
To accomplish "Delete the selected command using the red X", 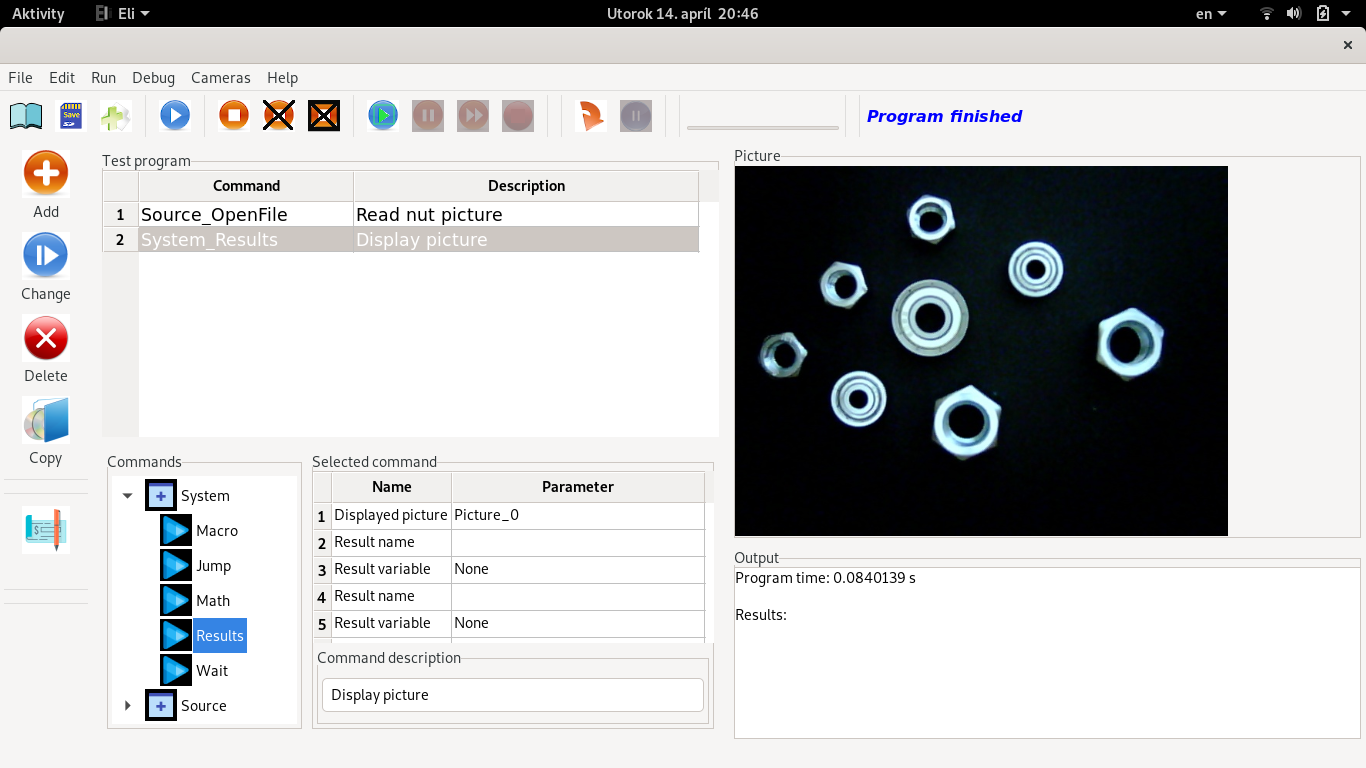I will tap(46, 338).
